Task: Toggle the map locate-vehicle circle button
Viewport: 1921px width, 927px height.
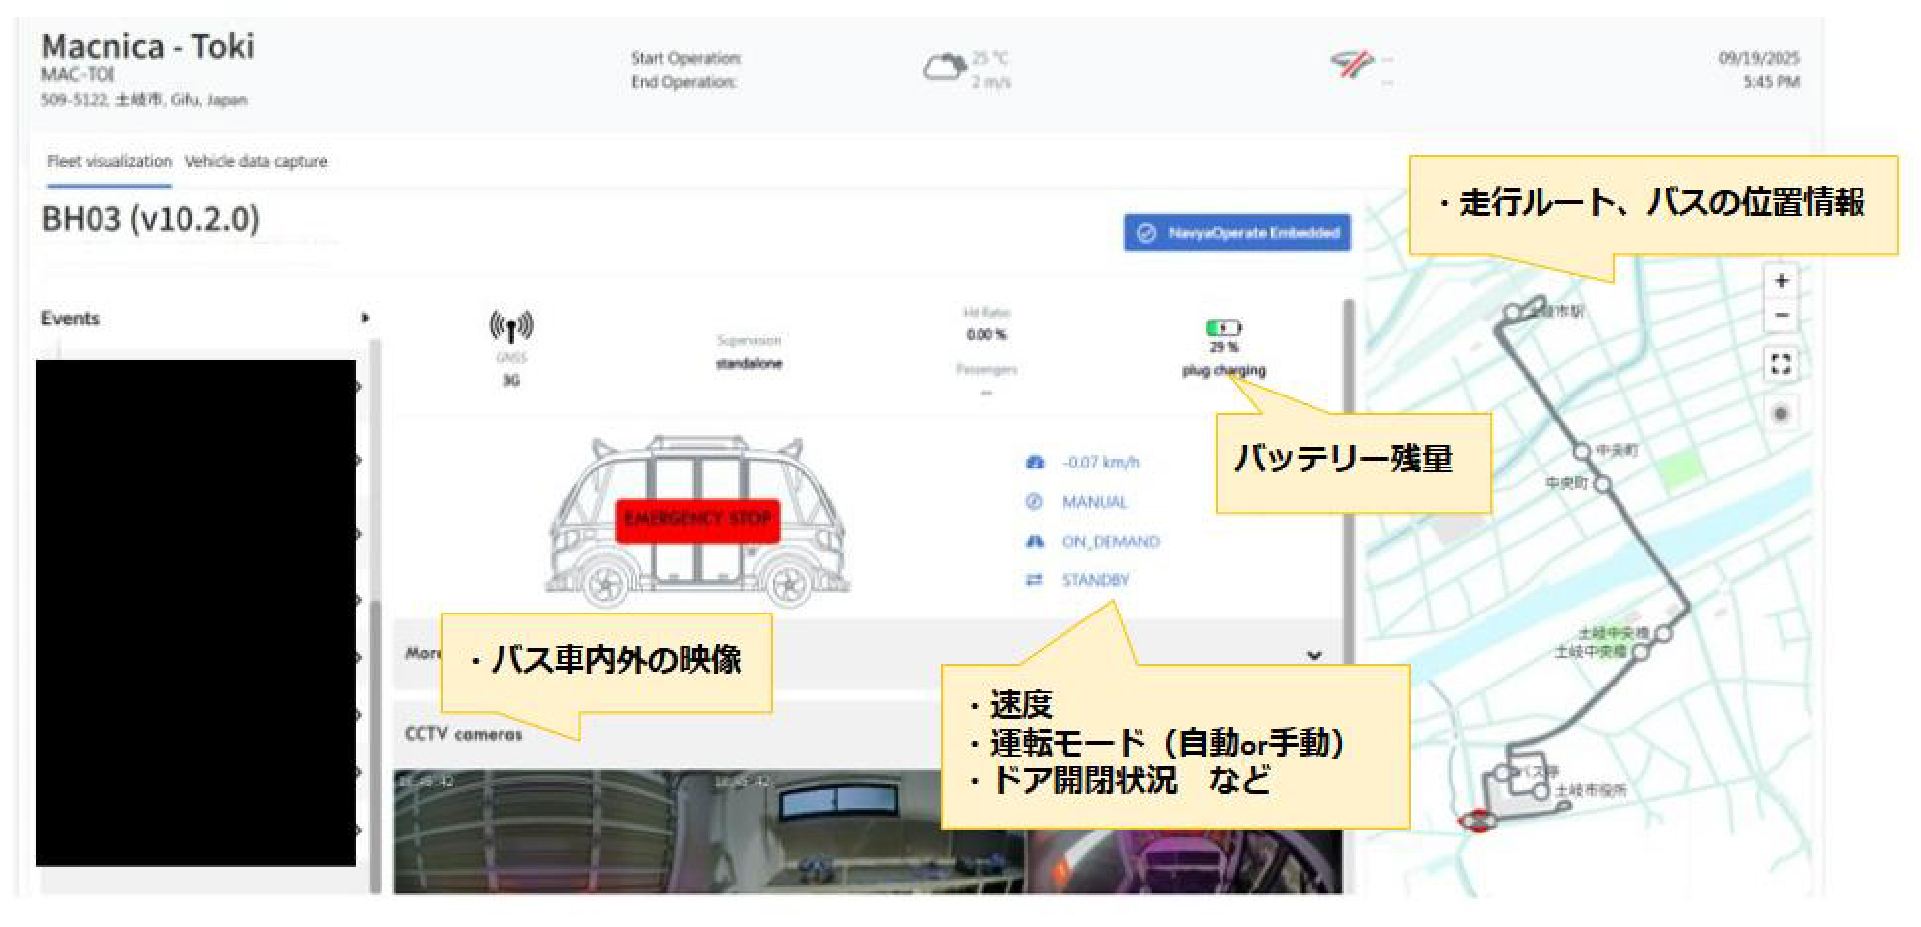Action: [x=1781, y=413]
